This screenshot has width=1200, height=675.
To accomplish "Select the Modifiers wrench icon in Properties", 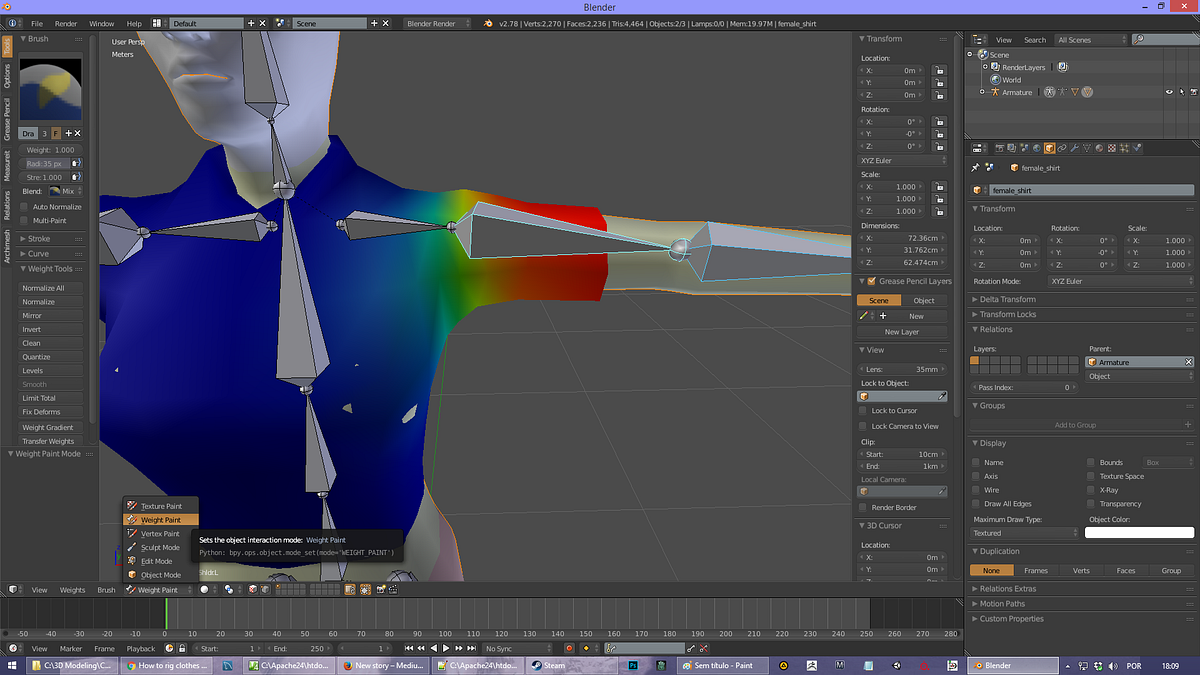I will (1074, 147).
